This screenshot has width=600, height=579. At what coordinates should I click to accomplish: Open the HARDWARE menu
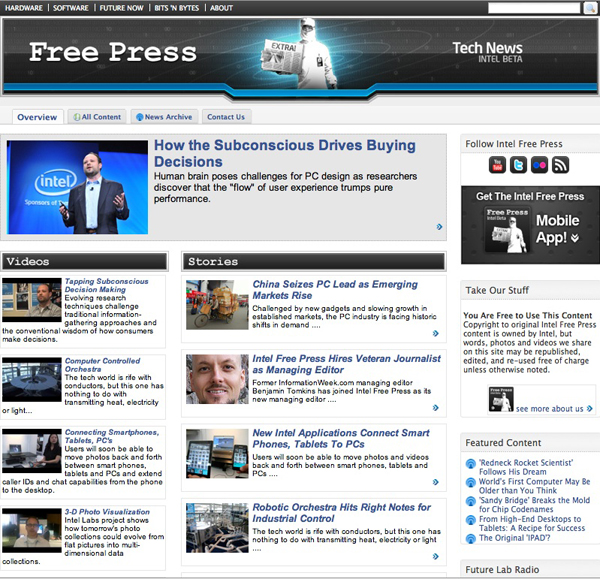click(x=24, y=8)
